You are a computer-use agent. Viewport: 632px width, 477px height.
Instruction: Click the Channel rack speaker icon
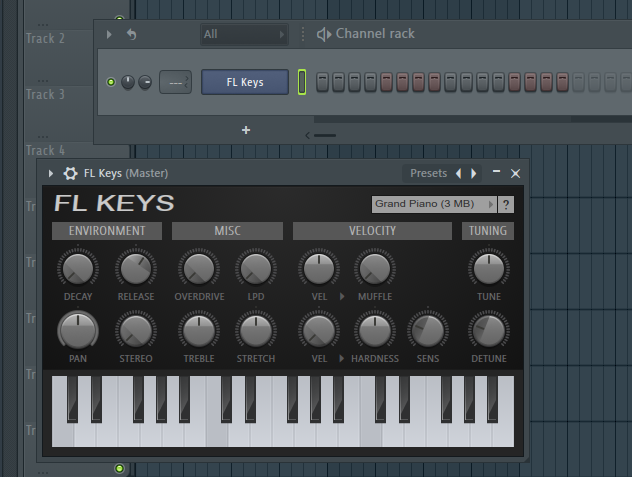pyautogui.click(x=324, y=34)
